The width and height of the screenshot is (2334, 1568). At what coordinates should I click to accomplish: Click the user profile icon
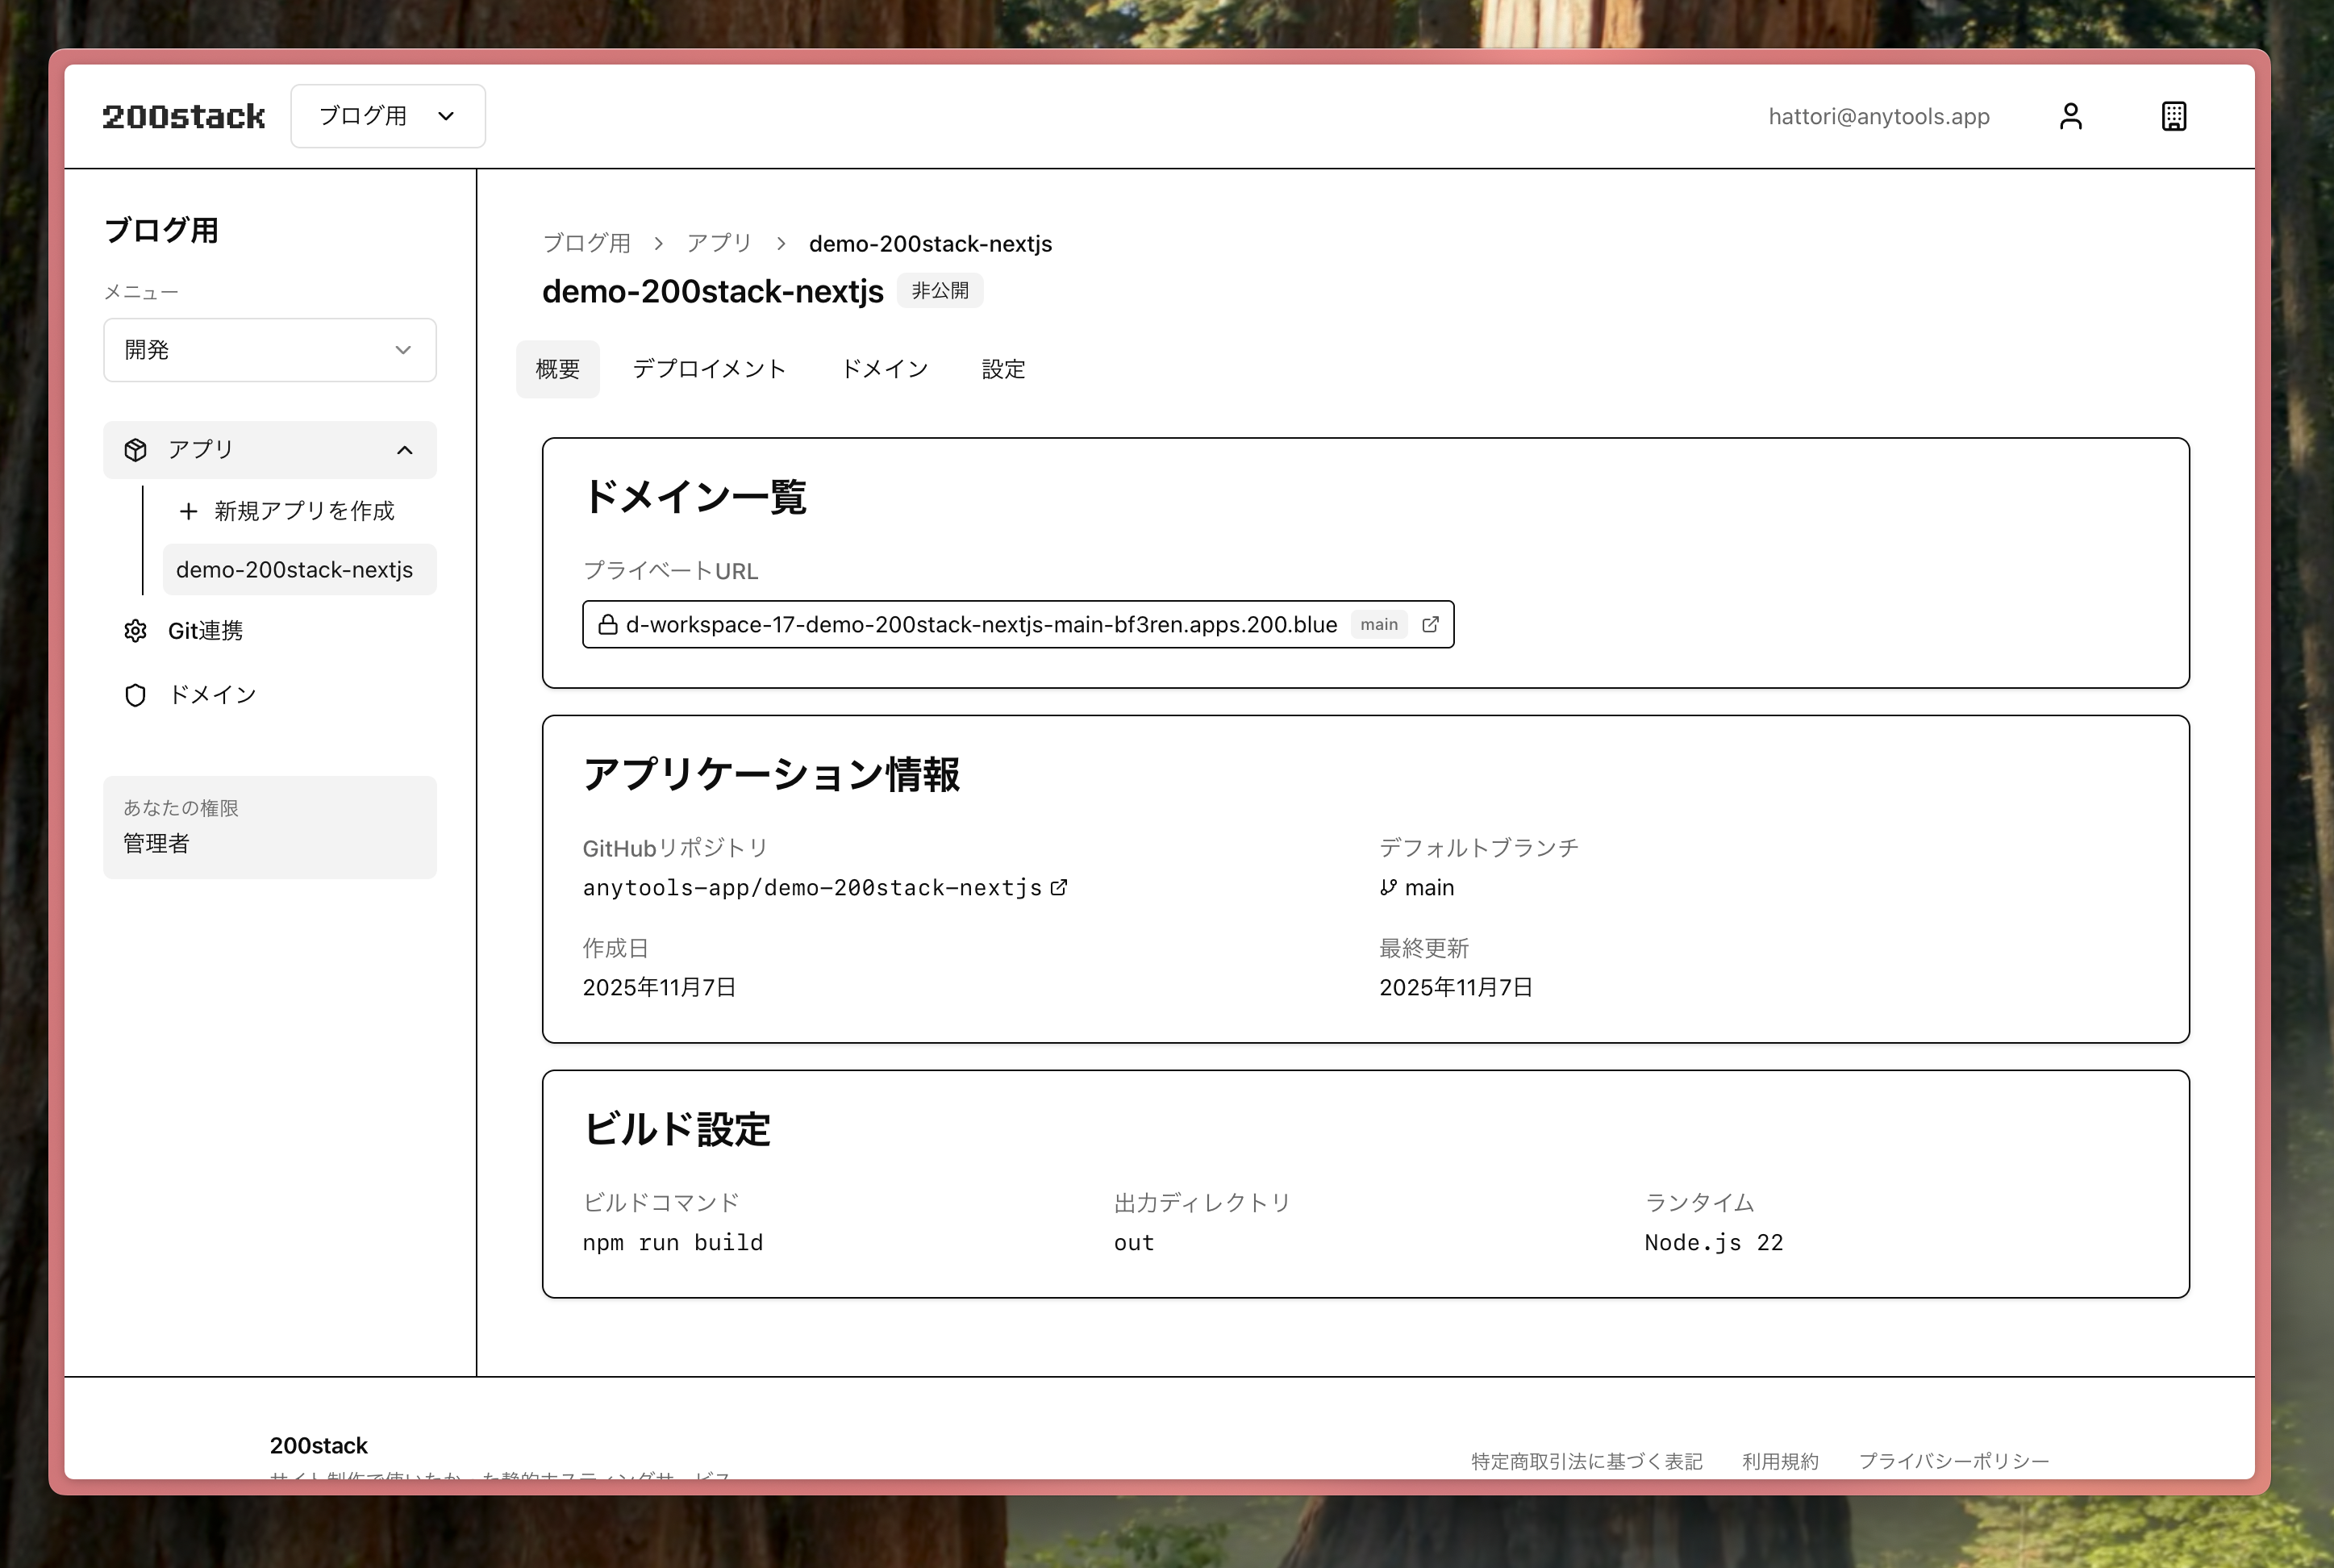(2070, 116)
